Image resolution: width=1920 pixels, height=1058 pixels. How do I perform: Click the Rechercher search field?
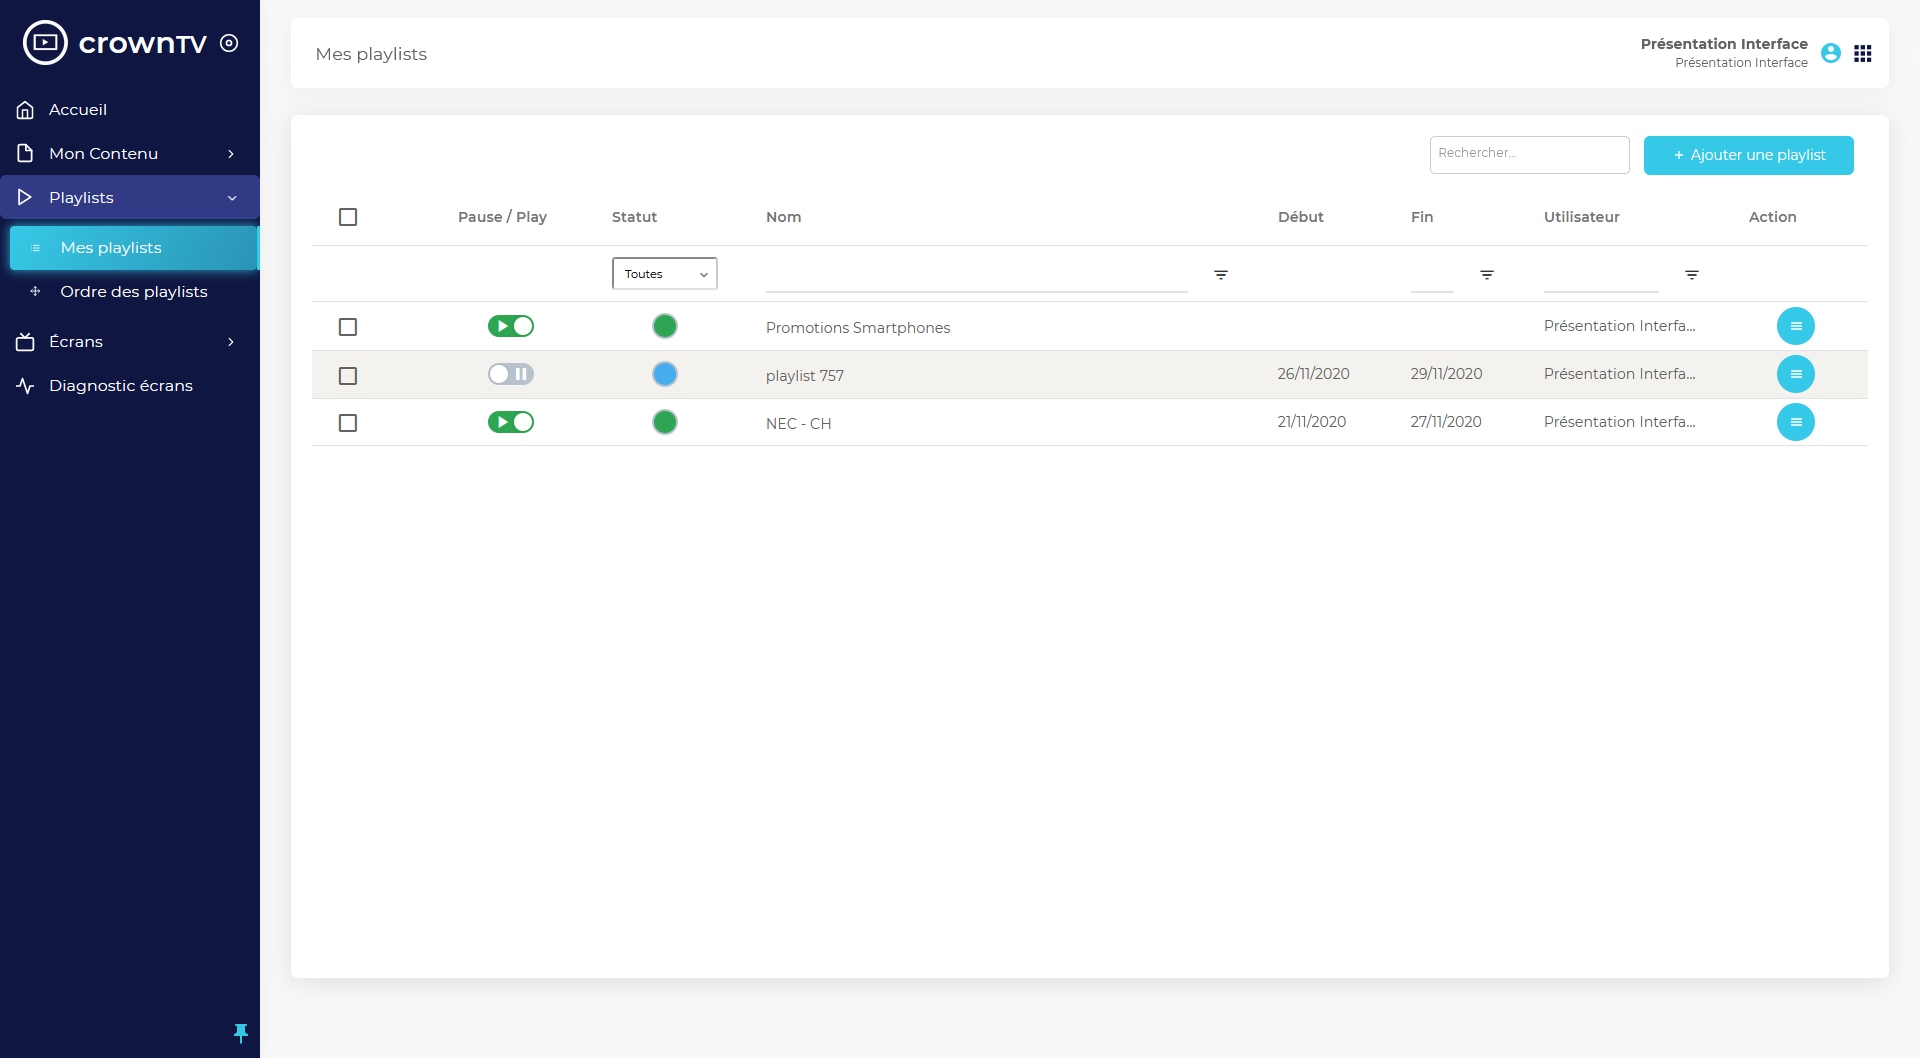tap(1528, 154)
